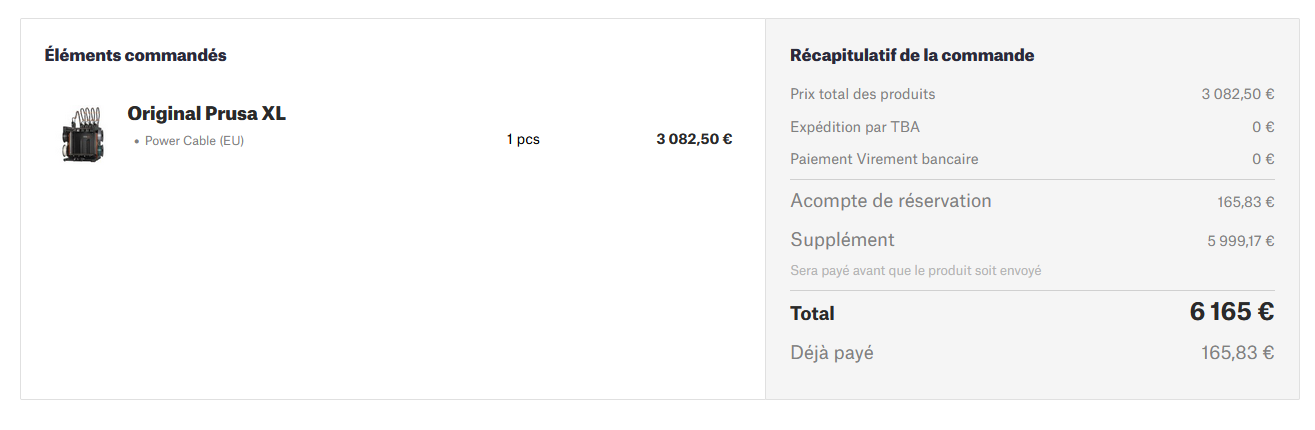Select the 5 999,17 € supplement amount

click(x=1240, y=241)
